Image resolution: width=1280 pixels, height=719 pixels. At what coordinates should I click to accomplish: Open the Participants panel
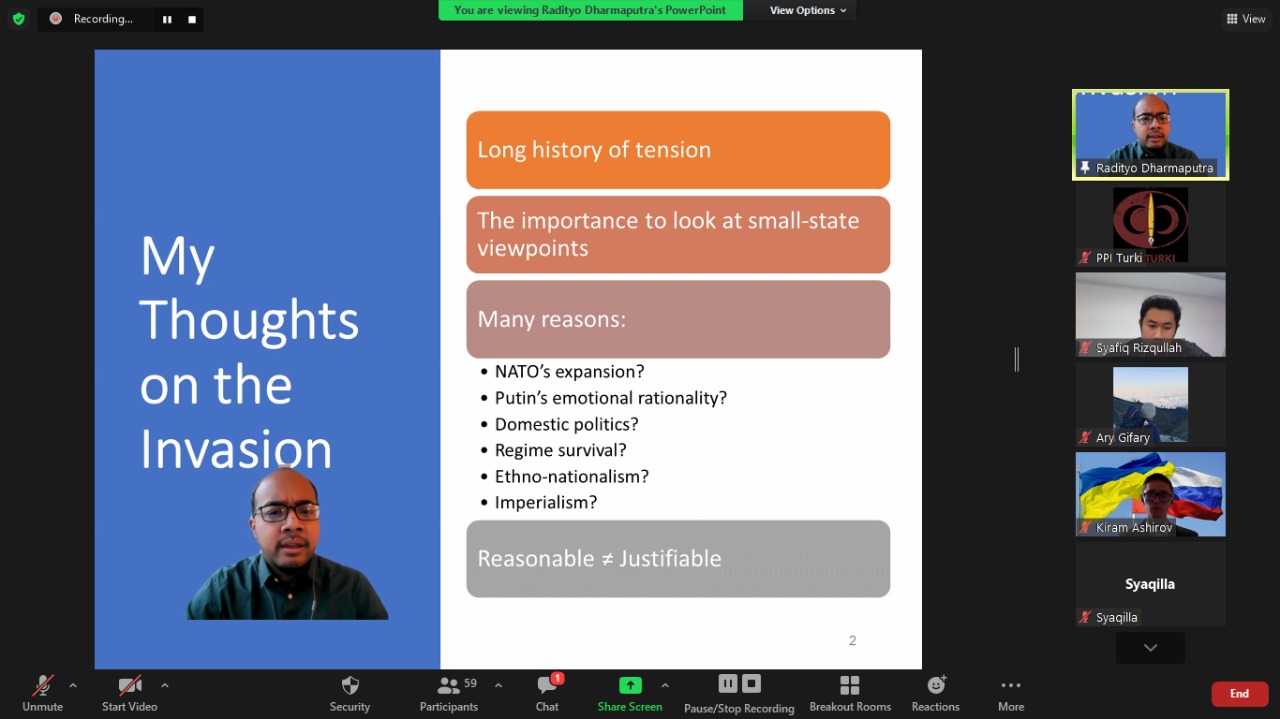(x=449, y=693)
